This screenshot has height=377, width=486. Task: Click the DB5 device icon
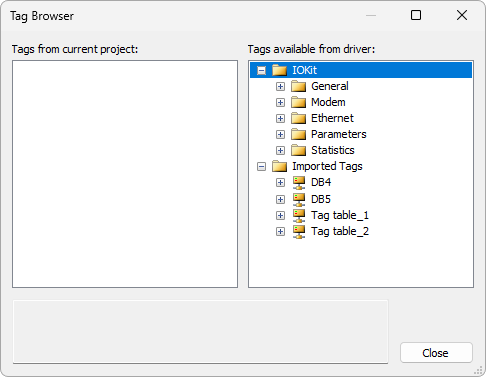coord(299,199)
